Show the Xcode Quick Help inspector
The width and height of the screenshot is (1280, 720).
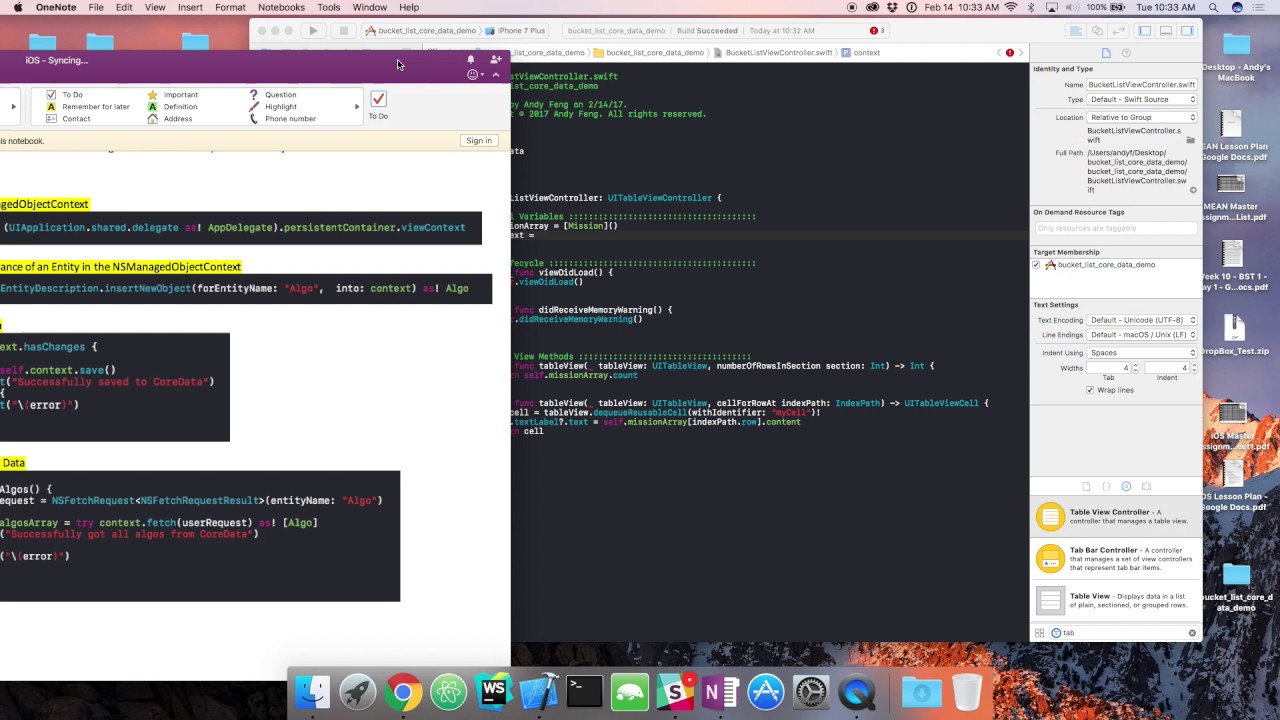[1126, 53]
